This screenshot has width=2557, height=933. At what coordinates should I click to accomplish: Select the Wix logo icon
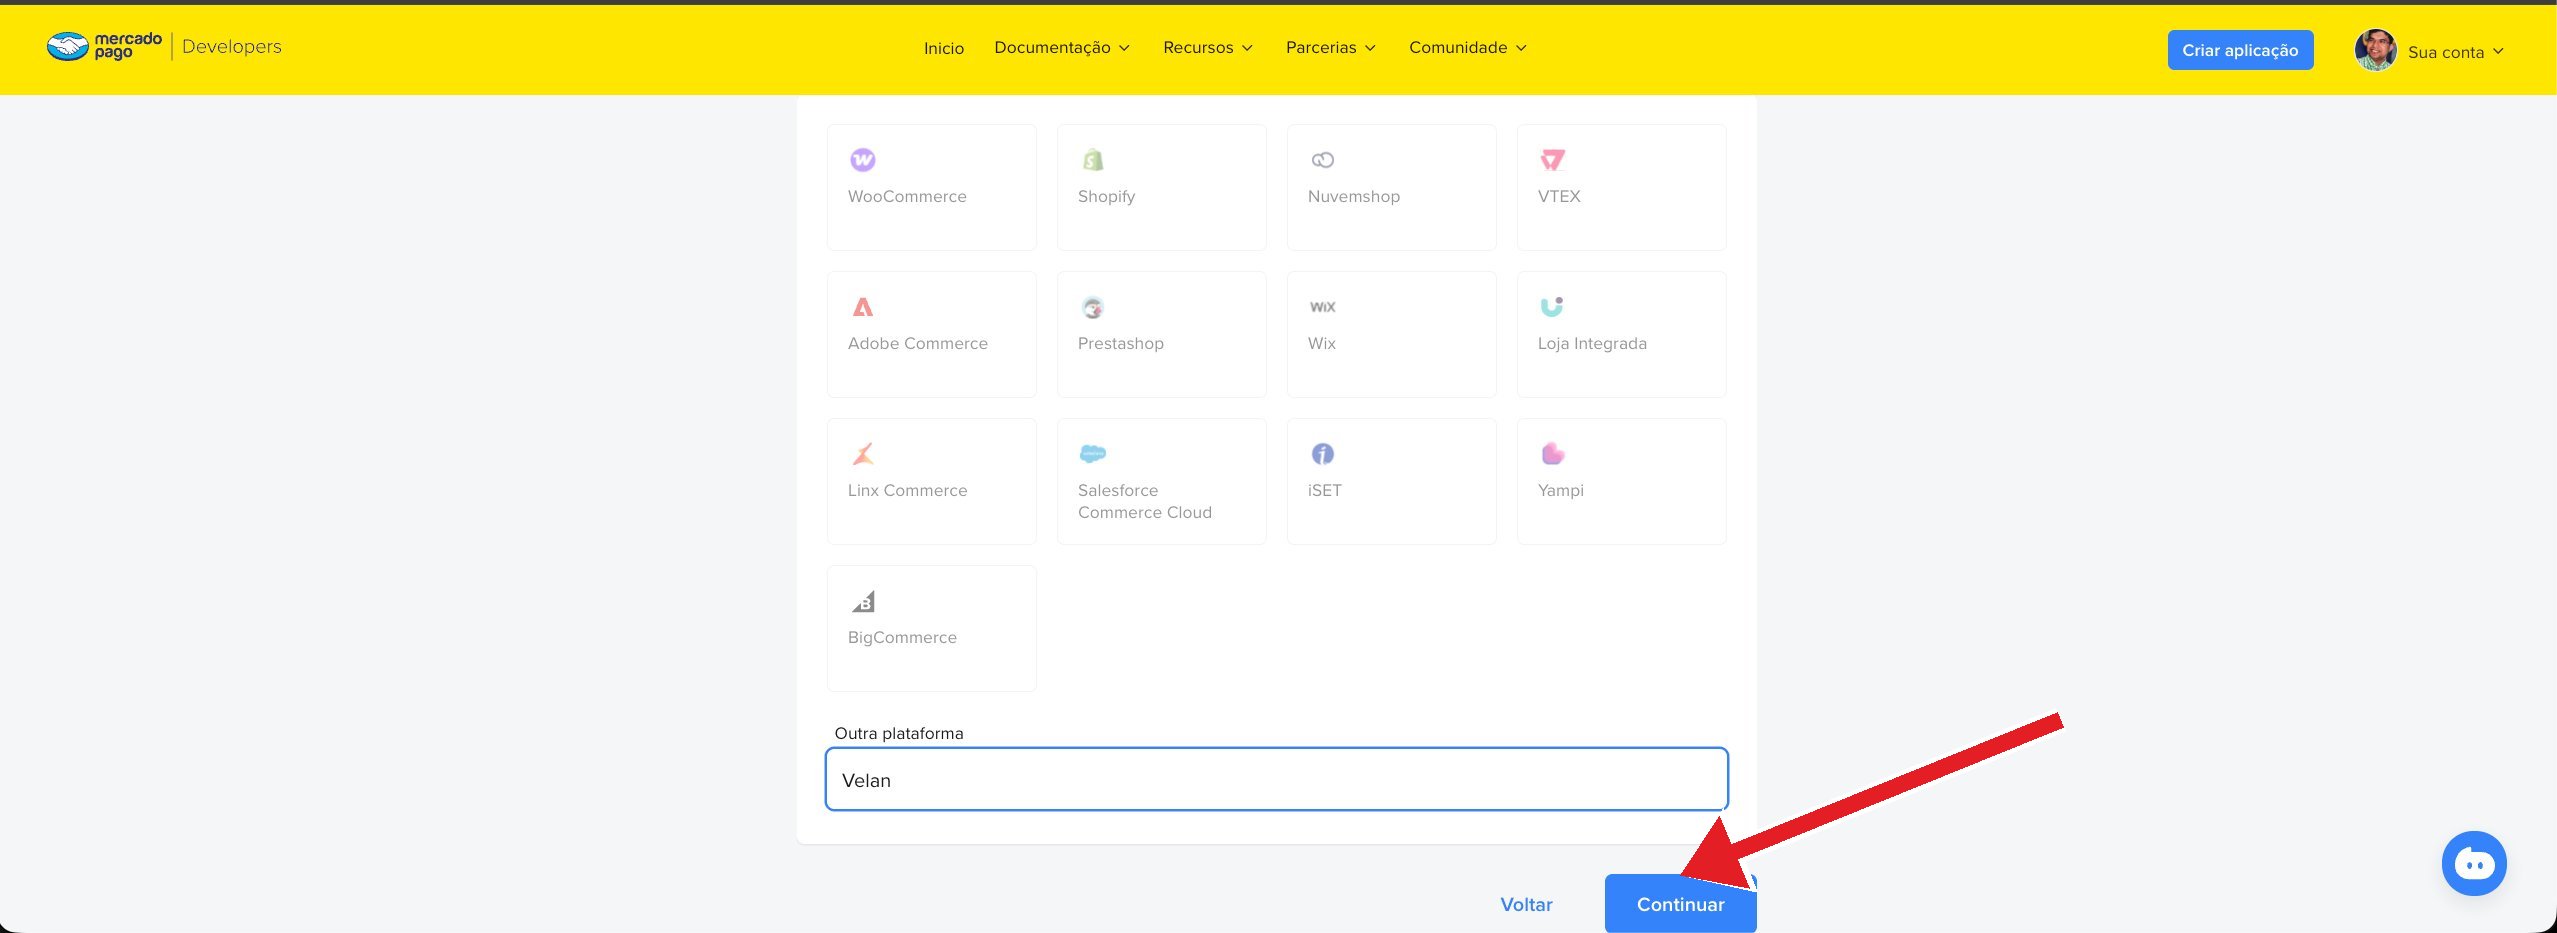click(1322, 307)
